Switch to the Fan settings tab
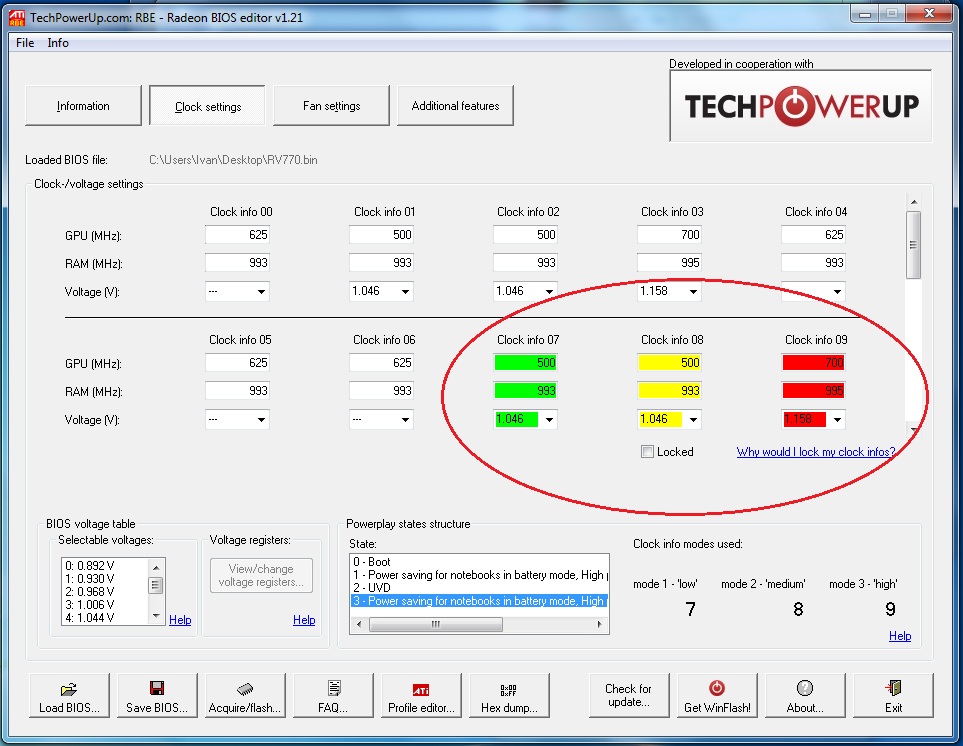This screenshot has width=963, height=746. pos(331,106)
